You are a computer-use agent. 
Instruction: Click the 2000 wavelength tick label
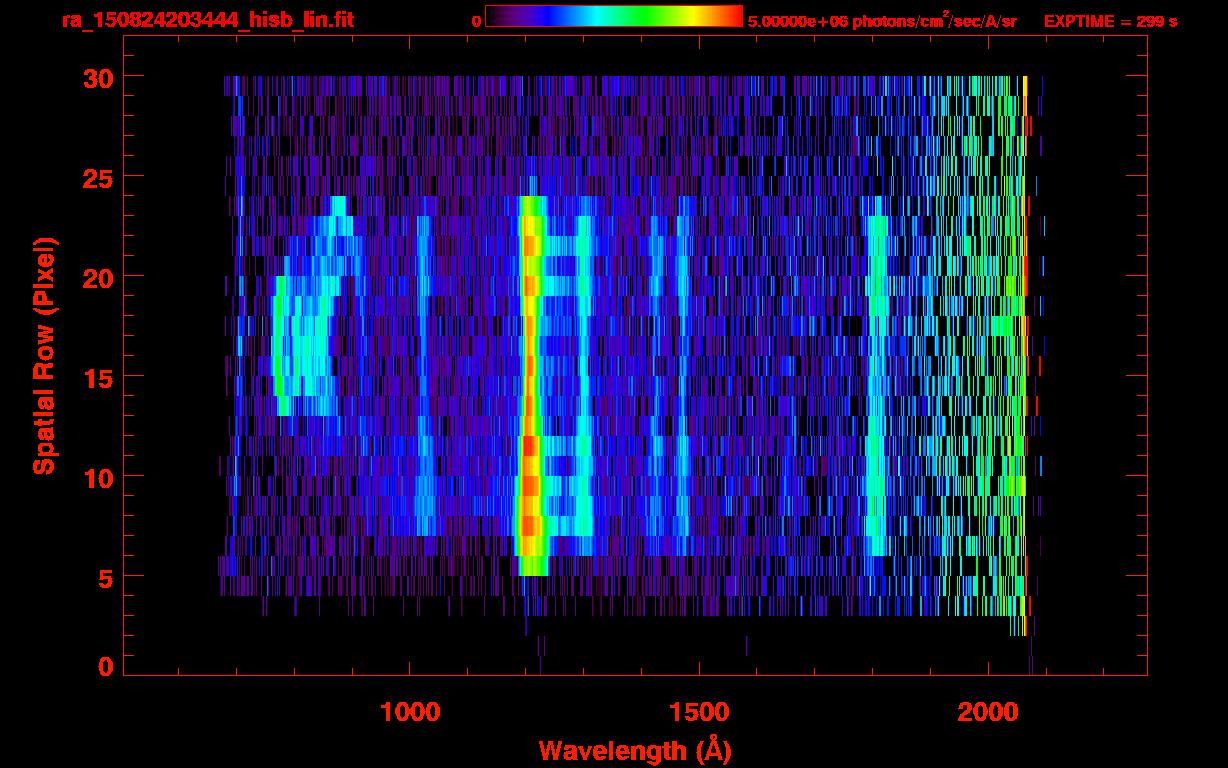[x=988, y=712]
